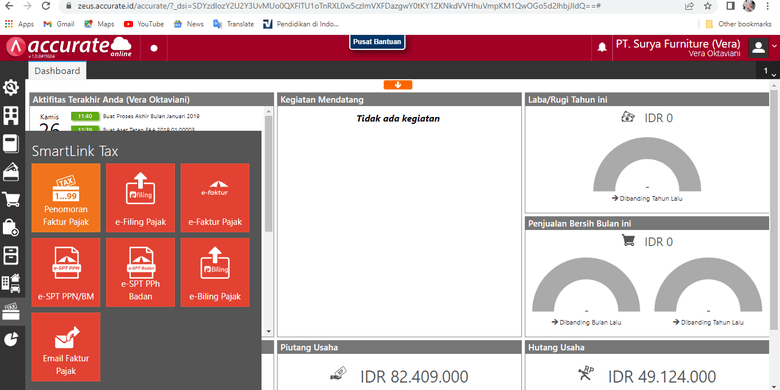Reload the page in browser
Viewport: 780px width, 390px height.
click(x=46, y=6)
